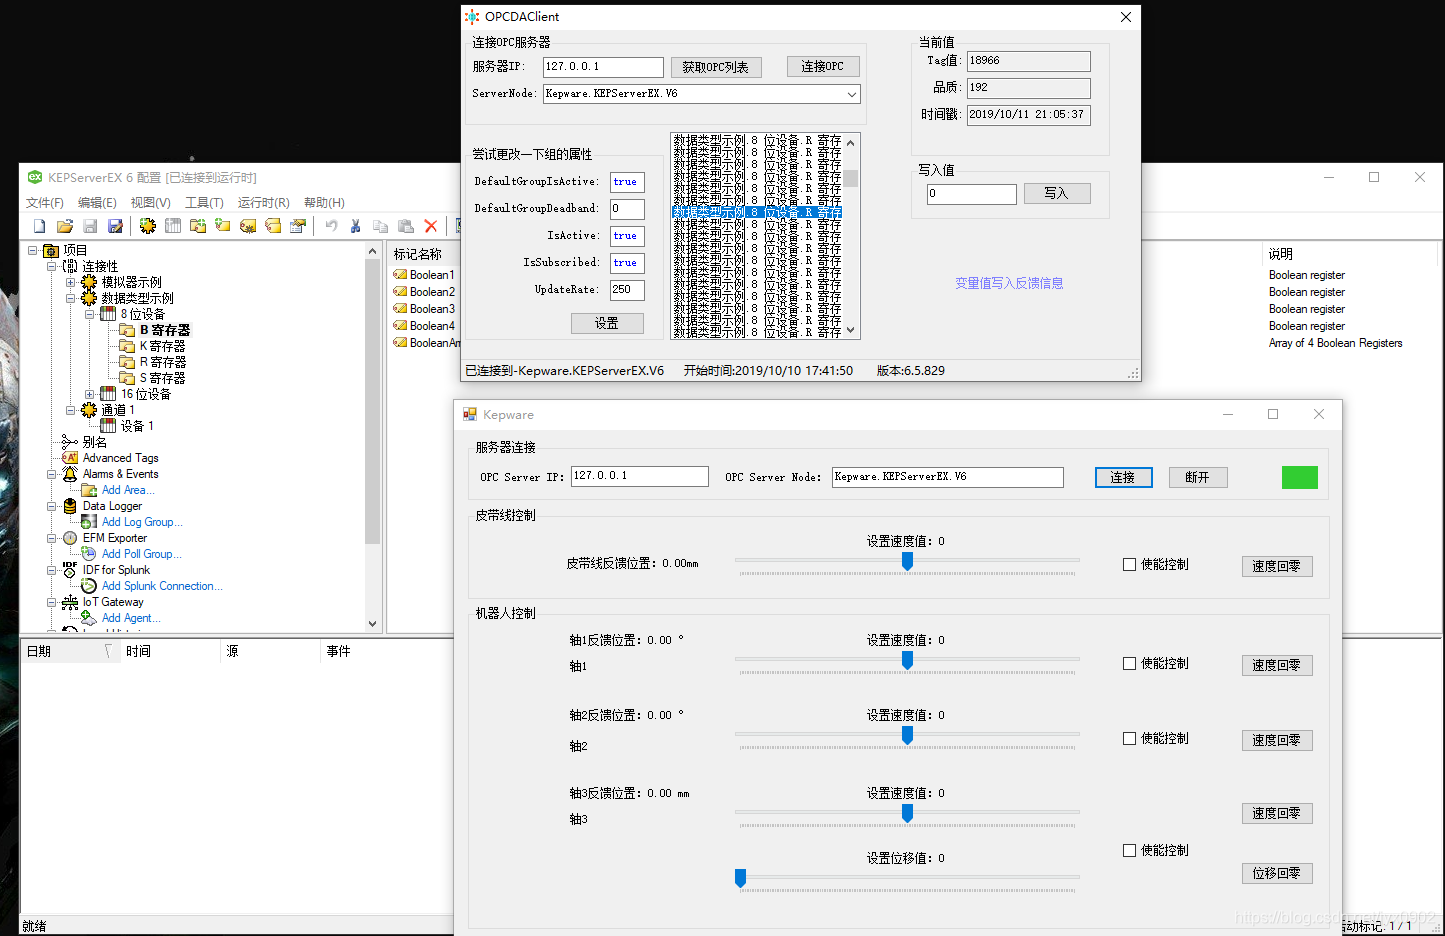Screen dimensions: 1445x936
Task: Click the 获取OPC列表 button
Action: click(716, 66)
